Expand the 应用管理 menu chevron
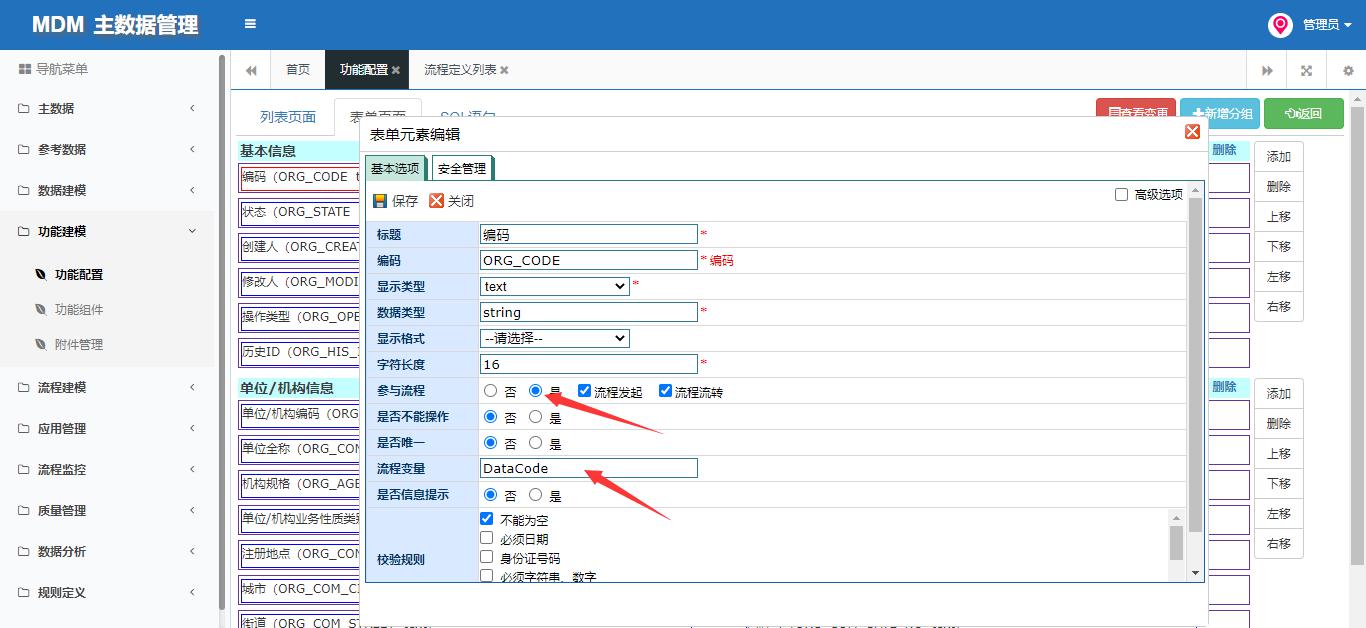This screenshot has height=628, width=1366. [192, 428]
